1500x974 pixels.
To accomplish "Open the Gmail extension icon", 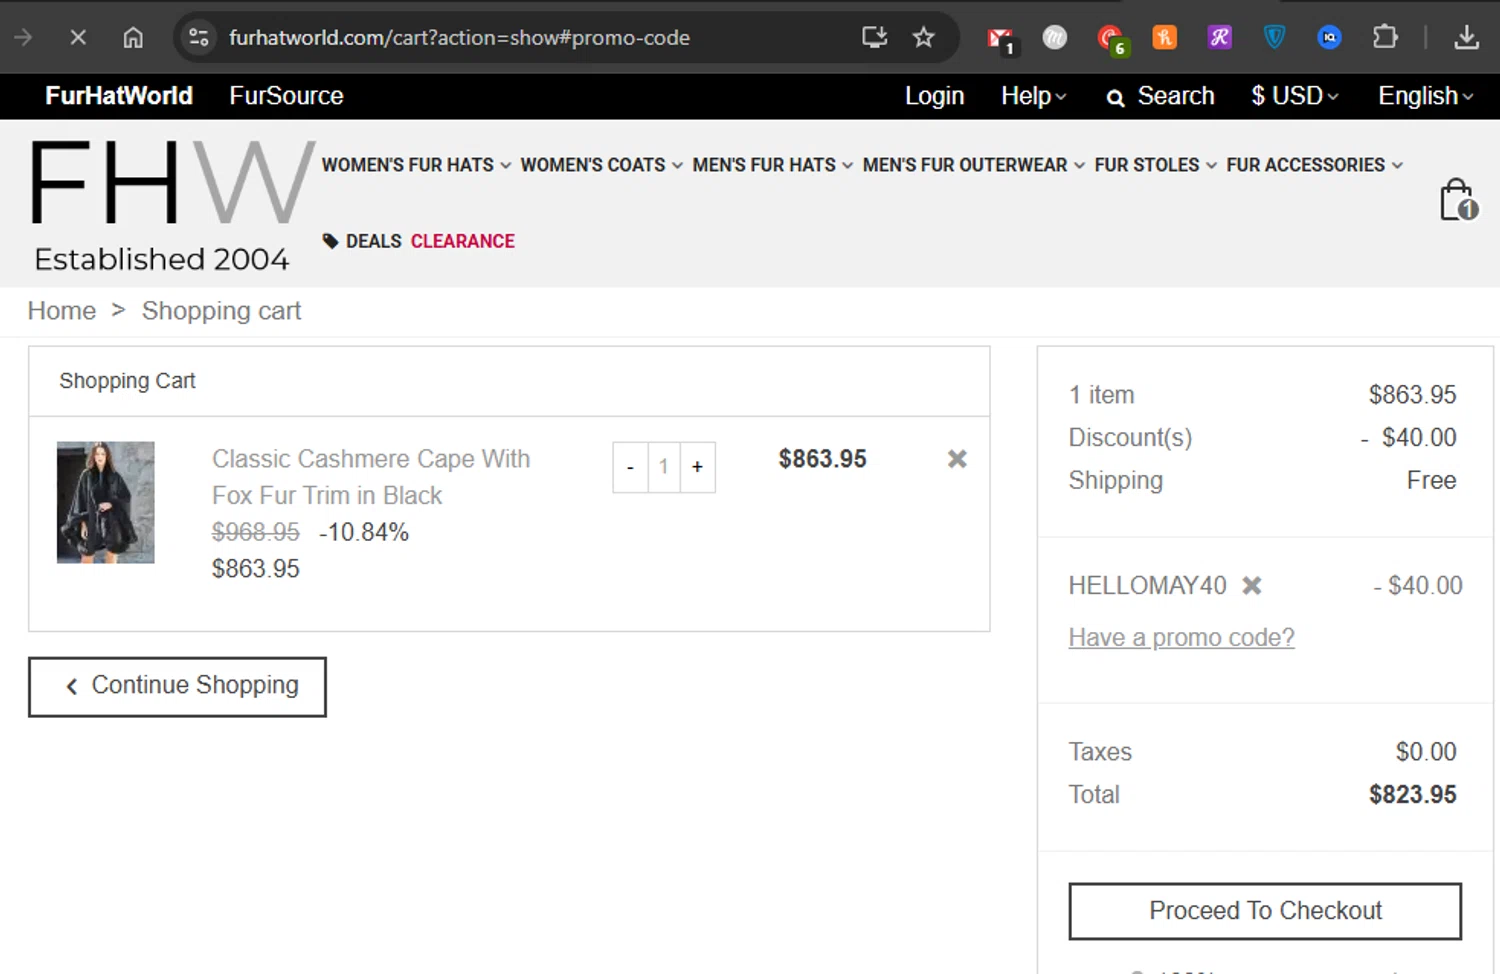I will pyautogui.click(x=1000, y=39).
